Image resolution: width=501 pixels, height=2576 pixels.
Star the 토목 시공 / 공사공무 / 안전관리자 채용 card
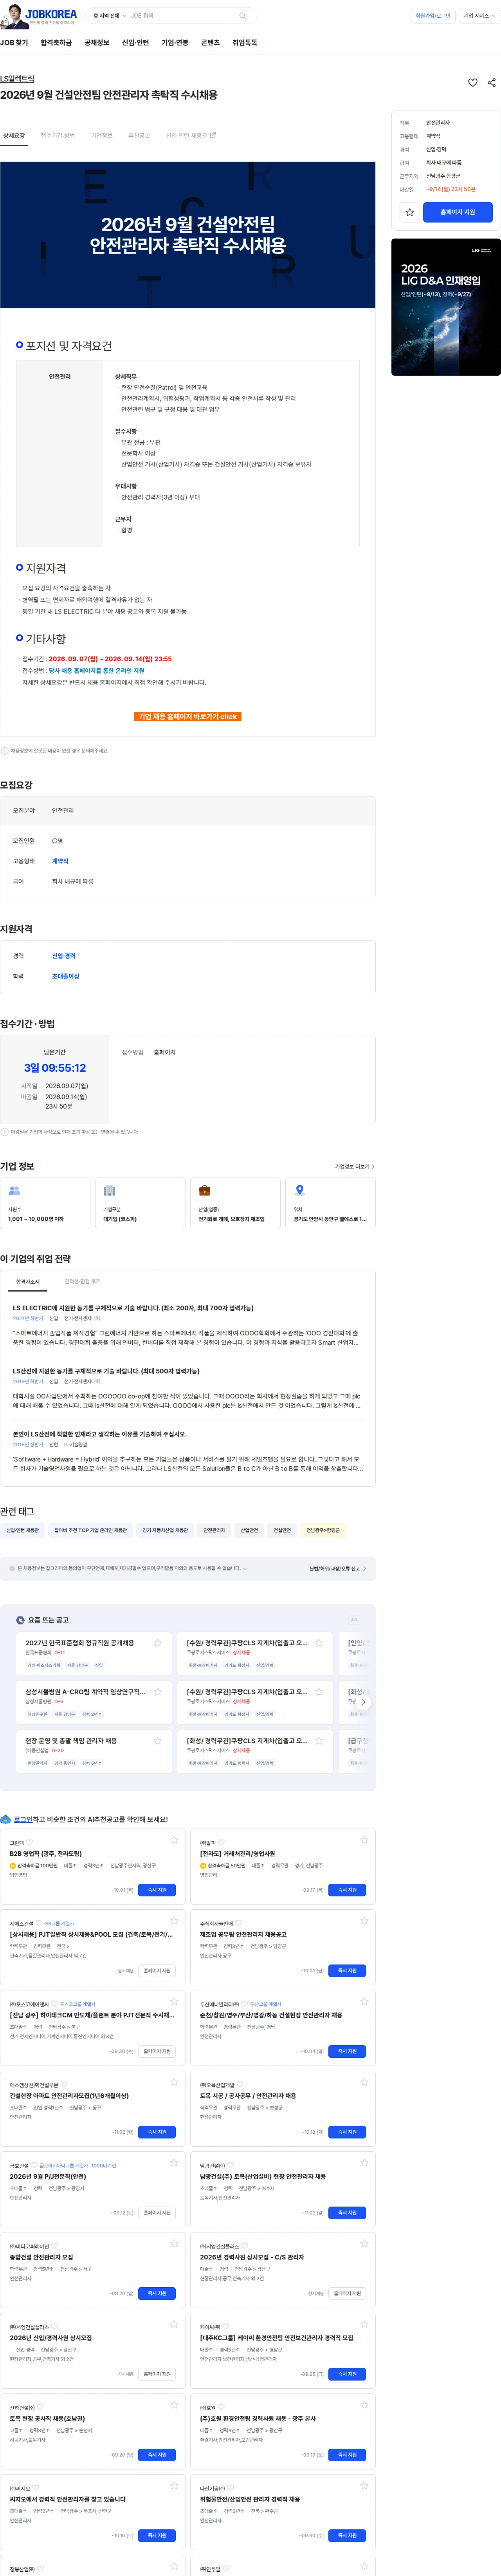point(364,2083)
